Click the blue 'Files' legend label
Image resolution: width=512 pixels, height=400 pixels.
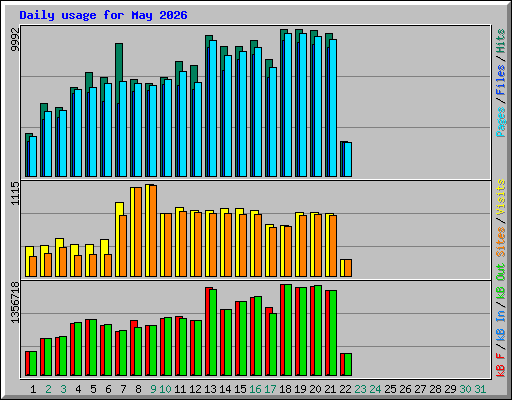(501, 80)
